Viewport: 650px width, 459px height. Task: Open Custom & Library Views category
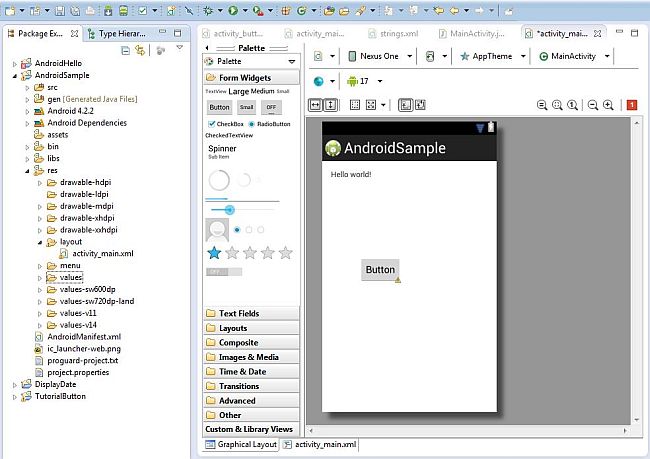pyautogui.click(x=251, y=429)
